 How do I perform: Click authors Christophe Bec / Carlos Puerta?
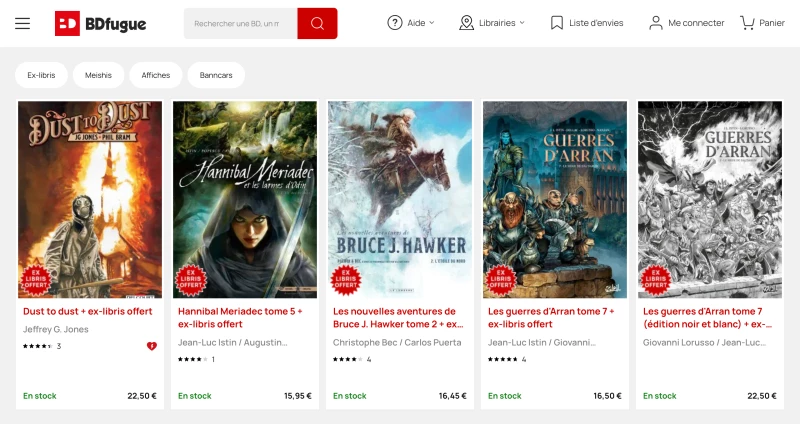pyautogui.click(x=397, y=342)
